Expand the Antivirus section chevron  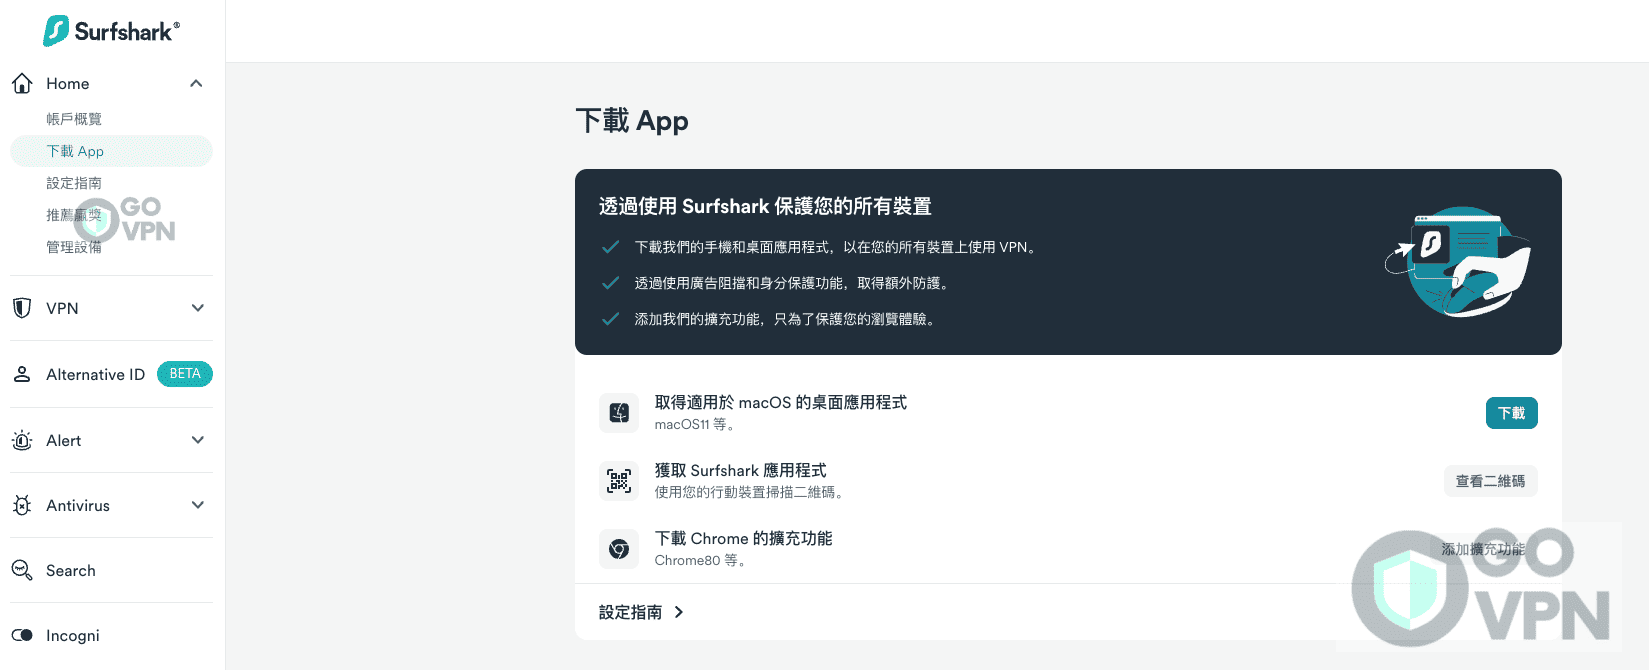click(197, 505)
